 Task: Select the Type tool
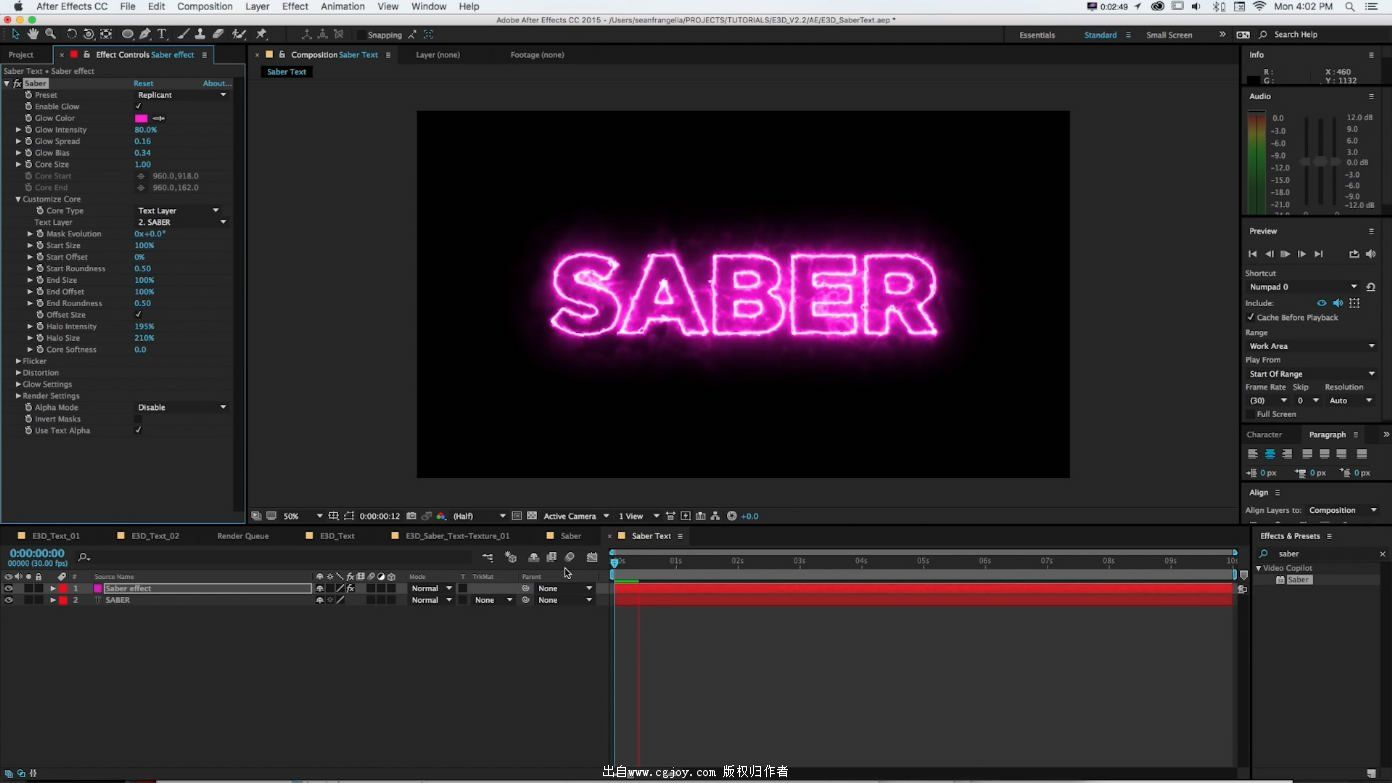[162, 34]
